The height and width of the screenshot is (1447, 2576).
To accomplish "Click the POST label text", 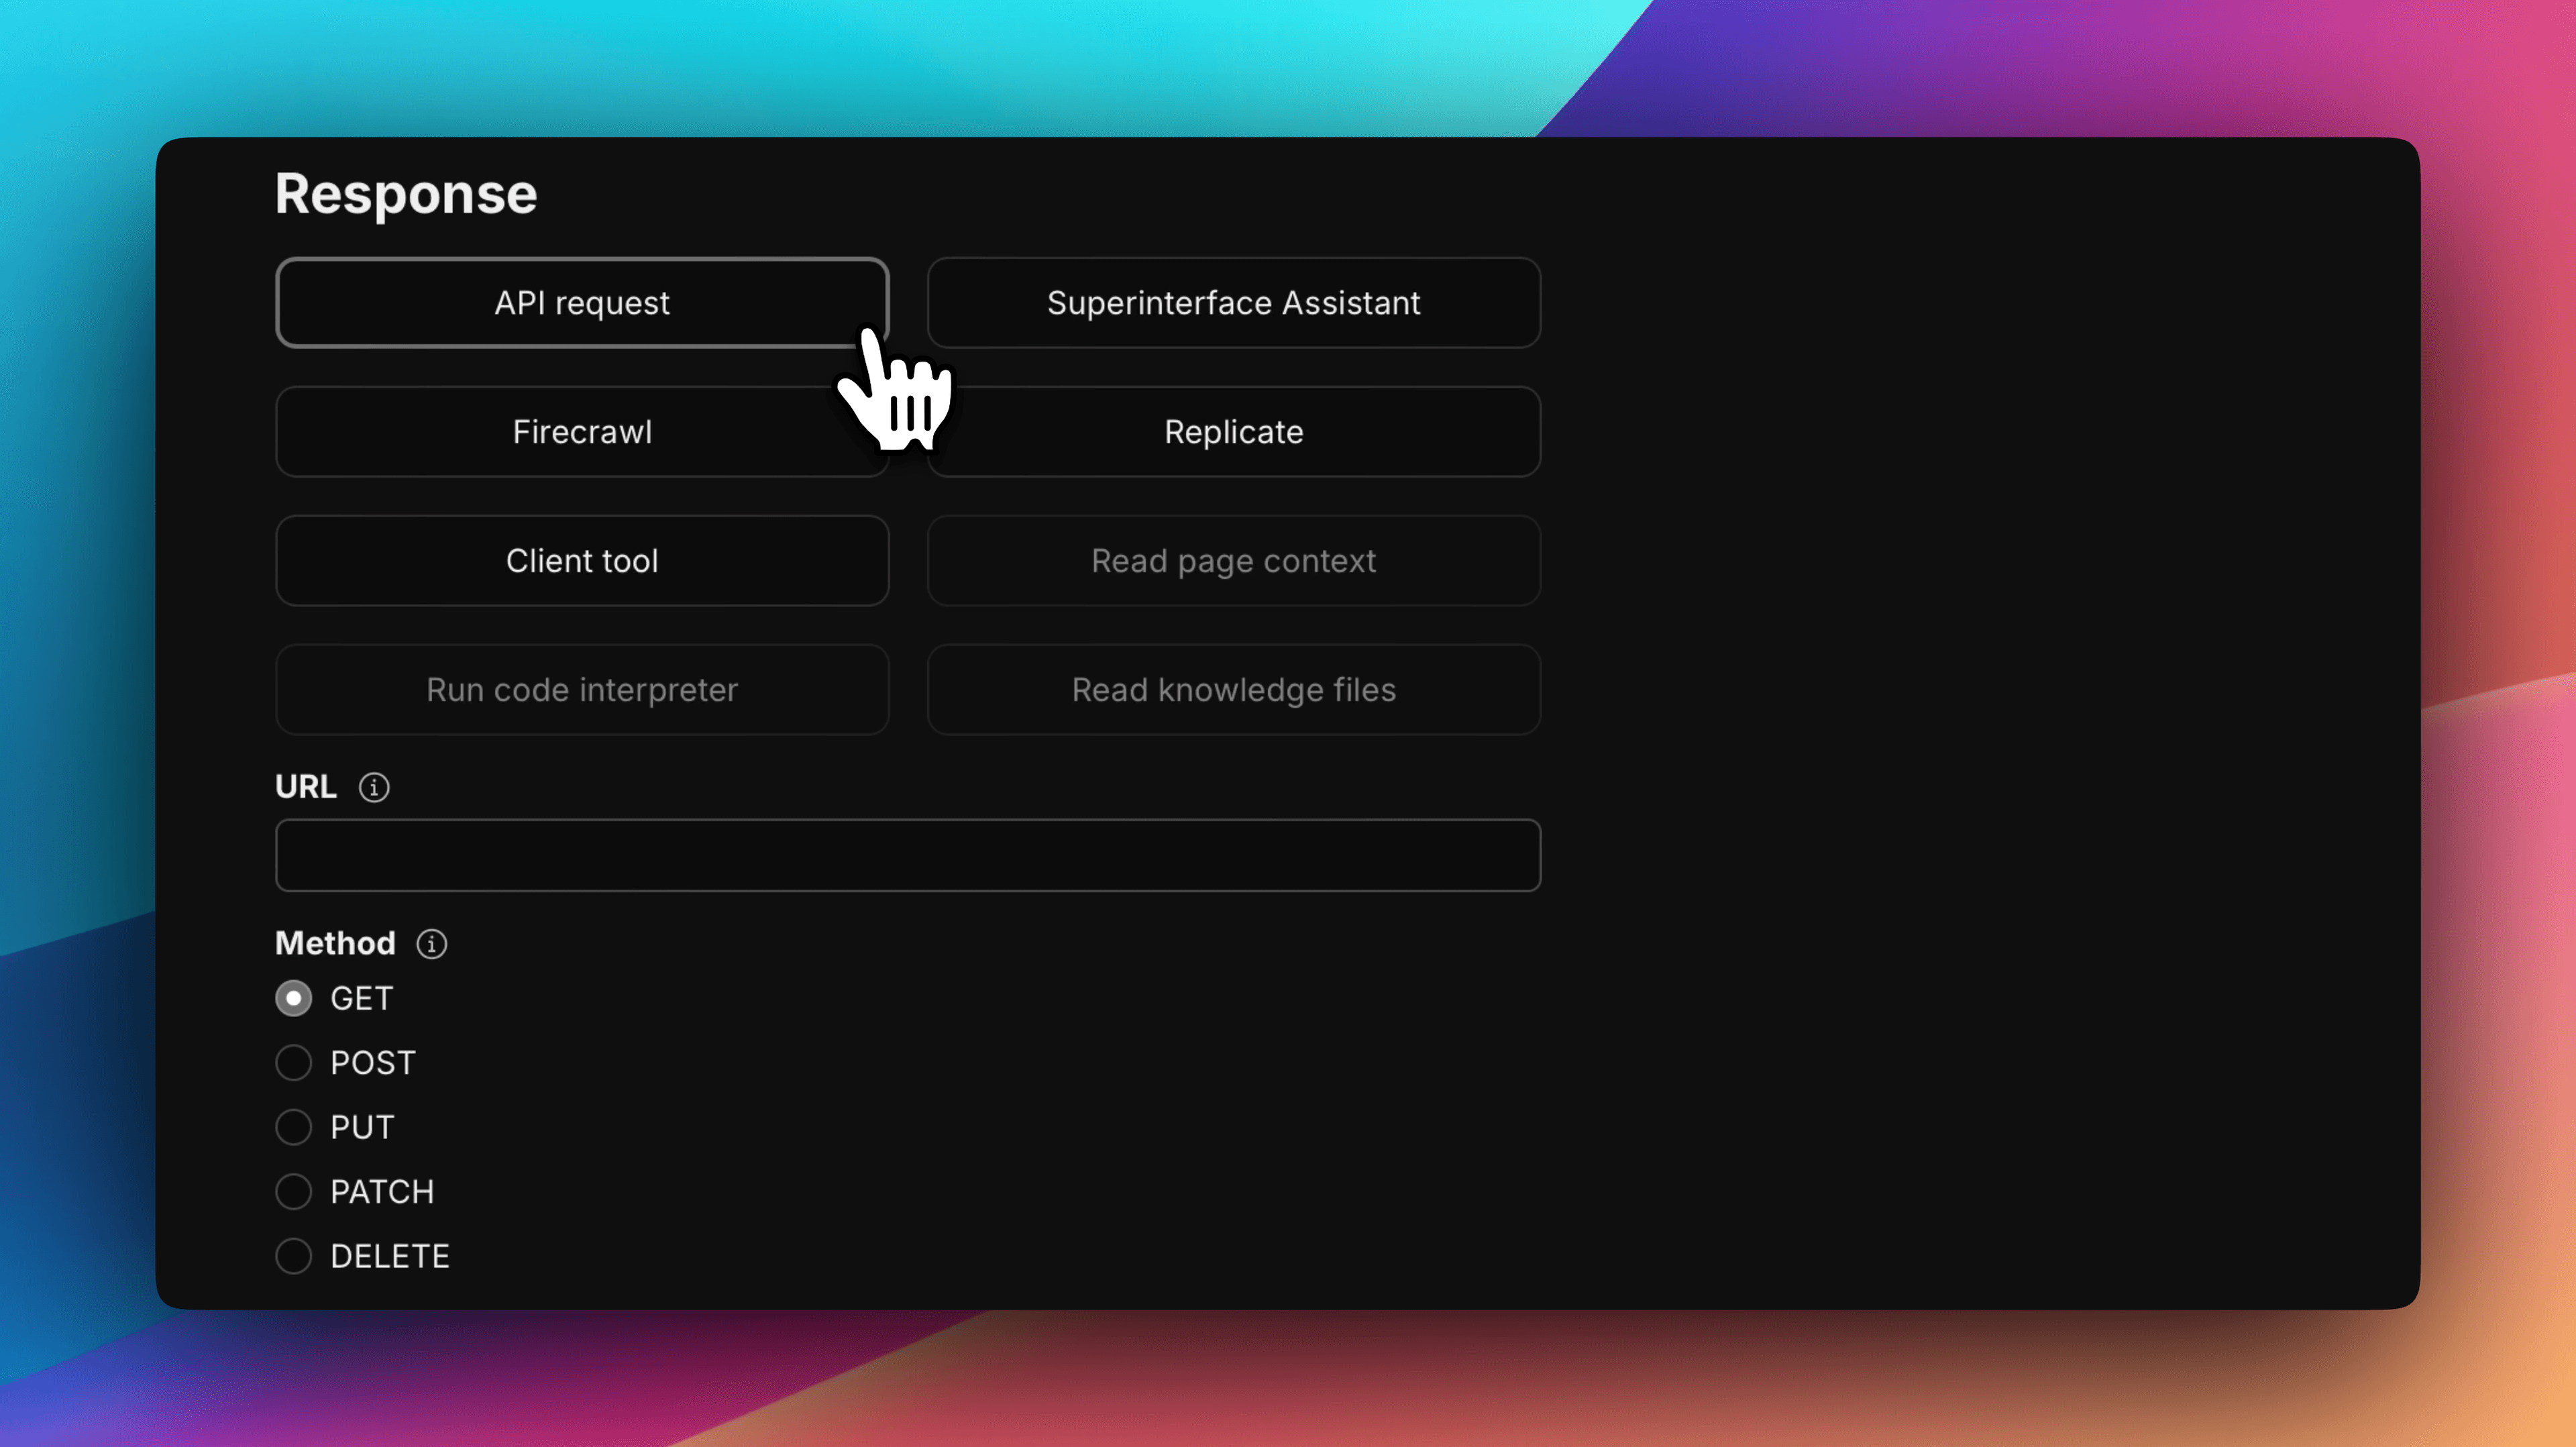I will 372,1062.
